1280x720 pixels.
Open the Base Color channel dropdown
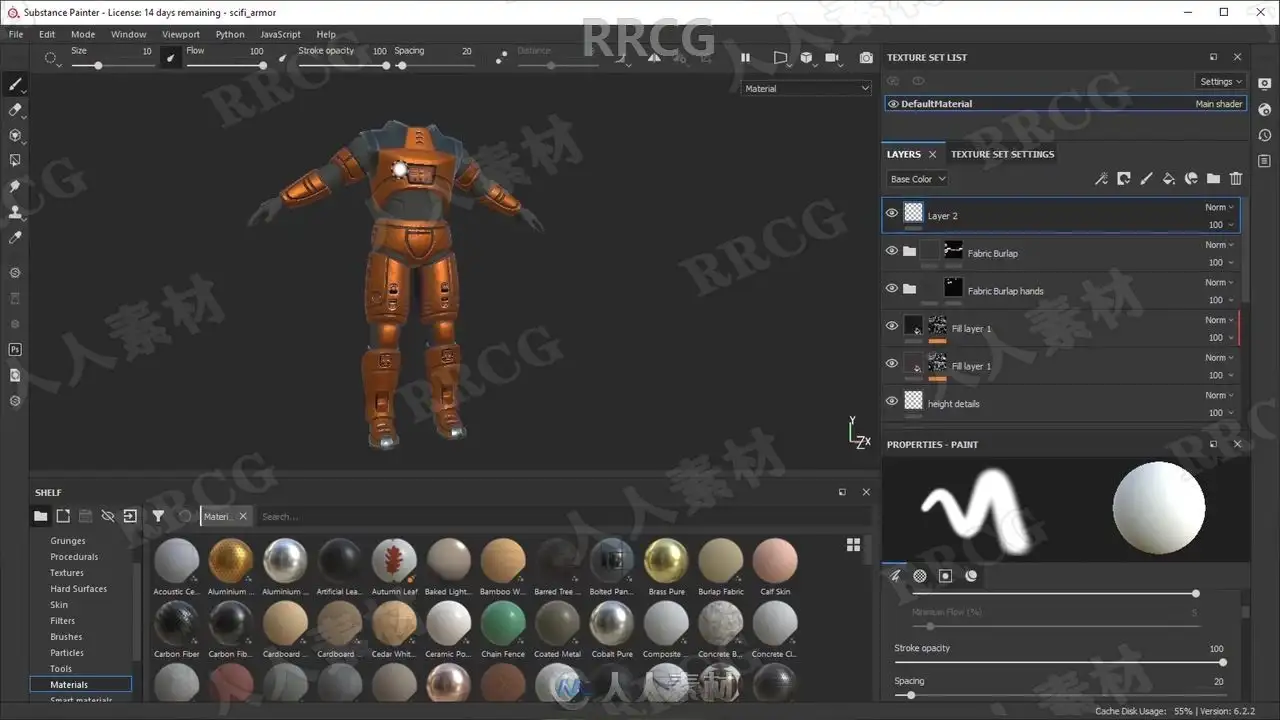[x=917, y=179]
